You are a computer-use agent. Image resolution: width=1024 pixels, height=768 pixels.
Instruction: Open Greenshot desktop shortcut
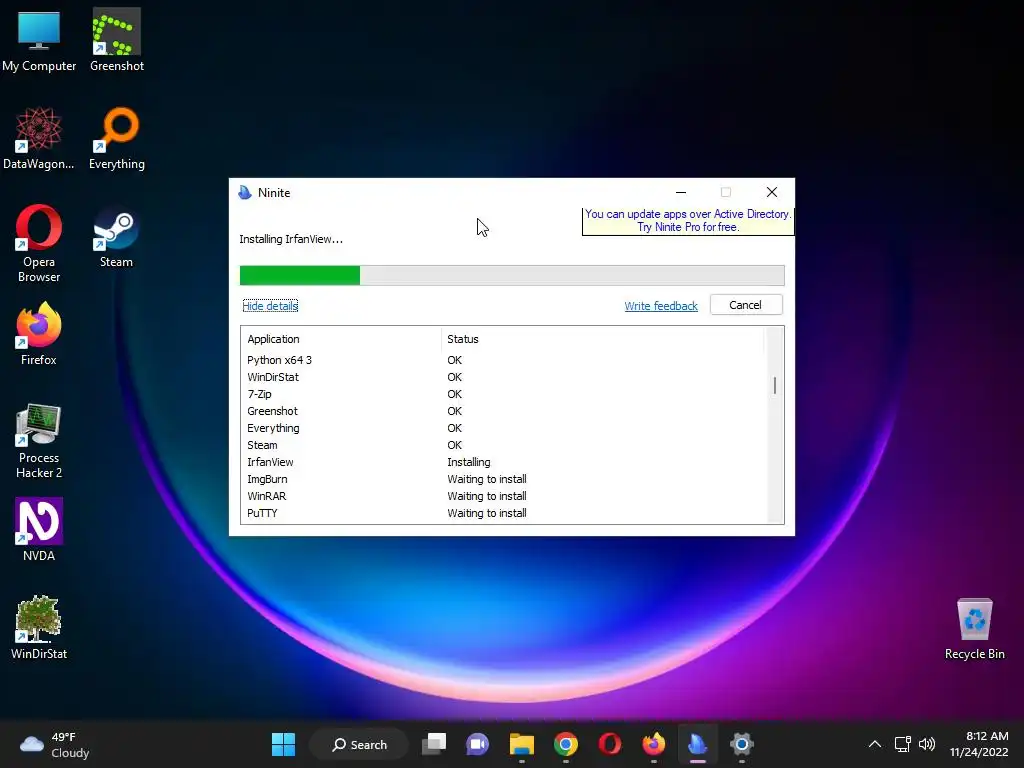(117, 40)
